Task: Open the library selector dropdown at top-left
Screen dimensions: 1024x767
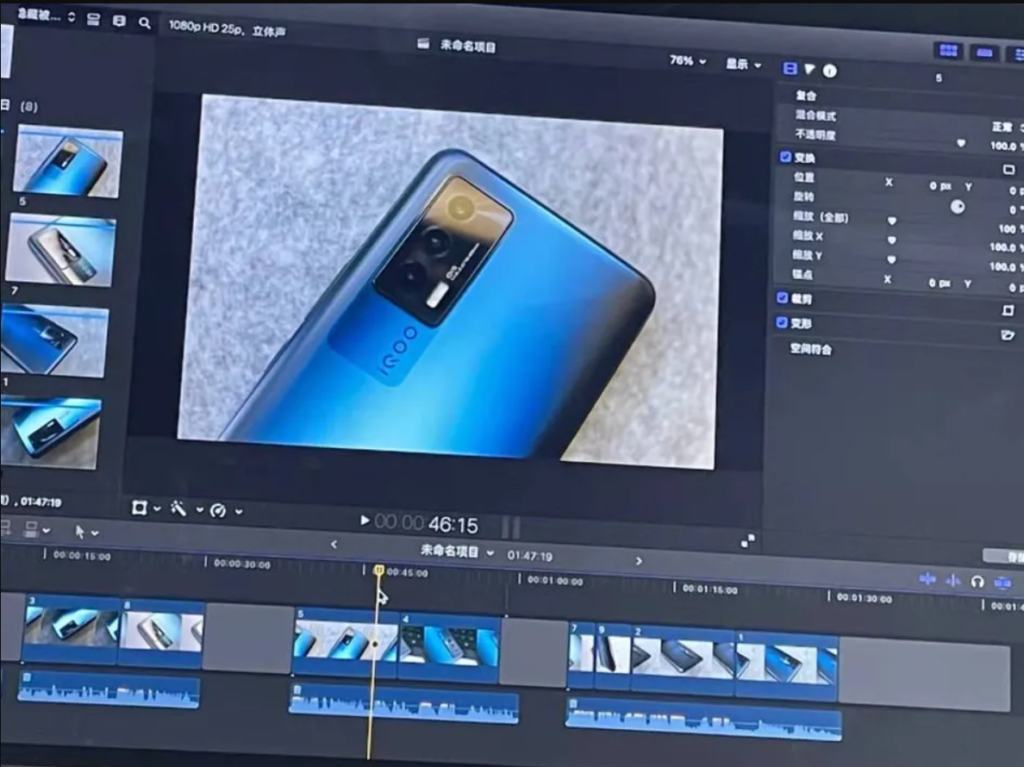Action: pyautogui.click(x=46, y=16)
